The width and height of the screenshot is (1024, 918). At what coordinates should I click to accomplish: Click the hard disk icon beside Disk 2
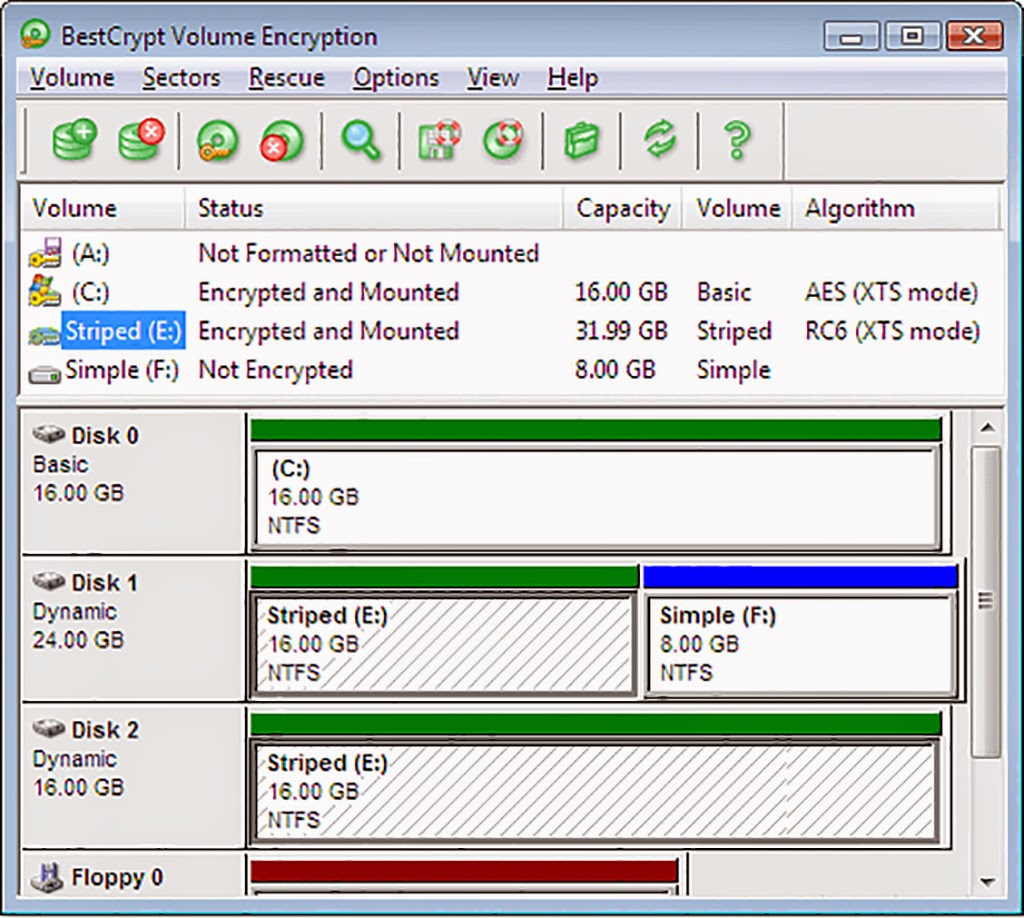click(49, 727)
